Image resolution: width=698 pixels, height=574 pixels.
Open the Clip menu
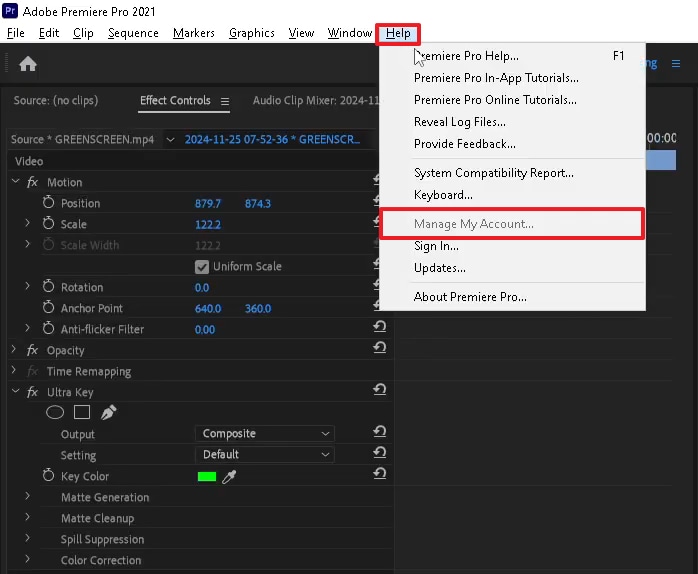pyautogui.click(x=83, y=33)
